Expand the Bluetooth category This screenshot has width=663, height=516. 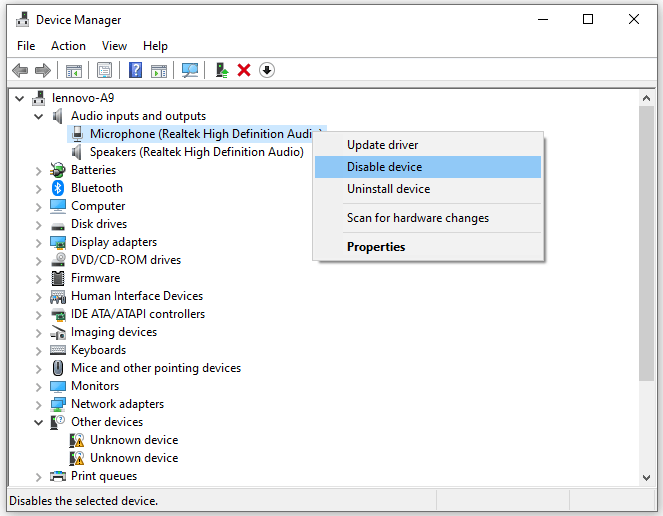[x=38, y=189]
